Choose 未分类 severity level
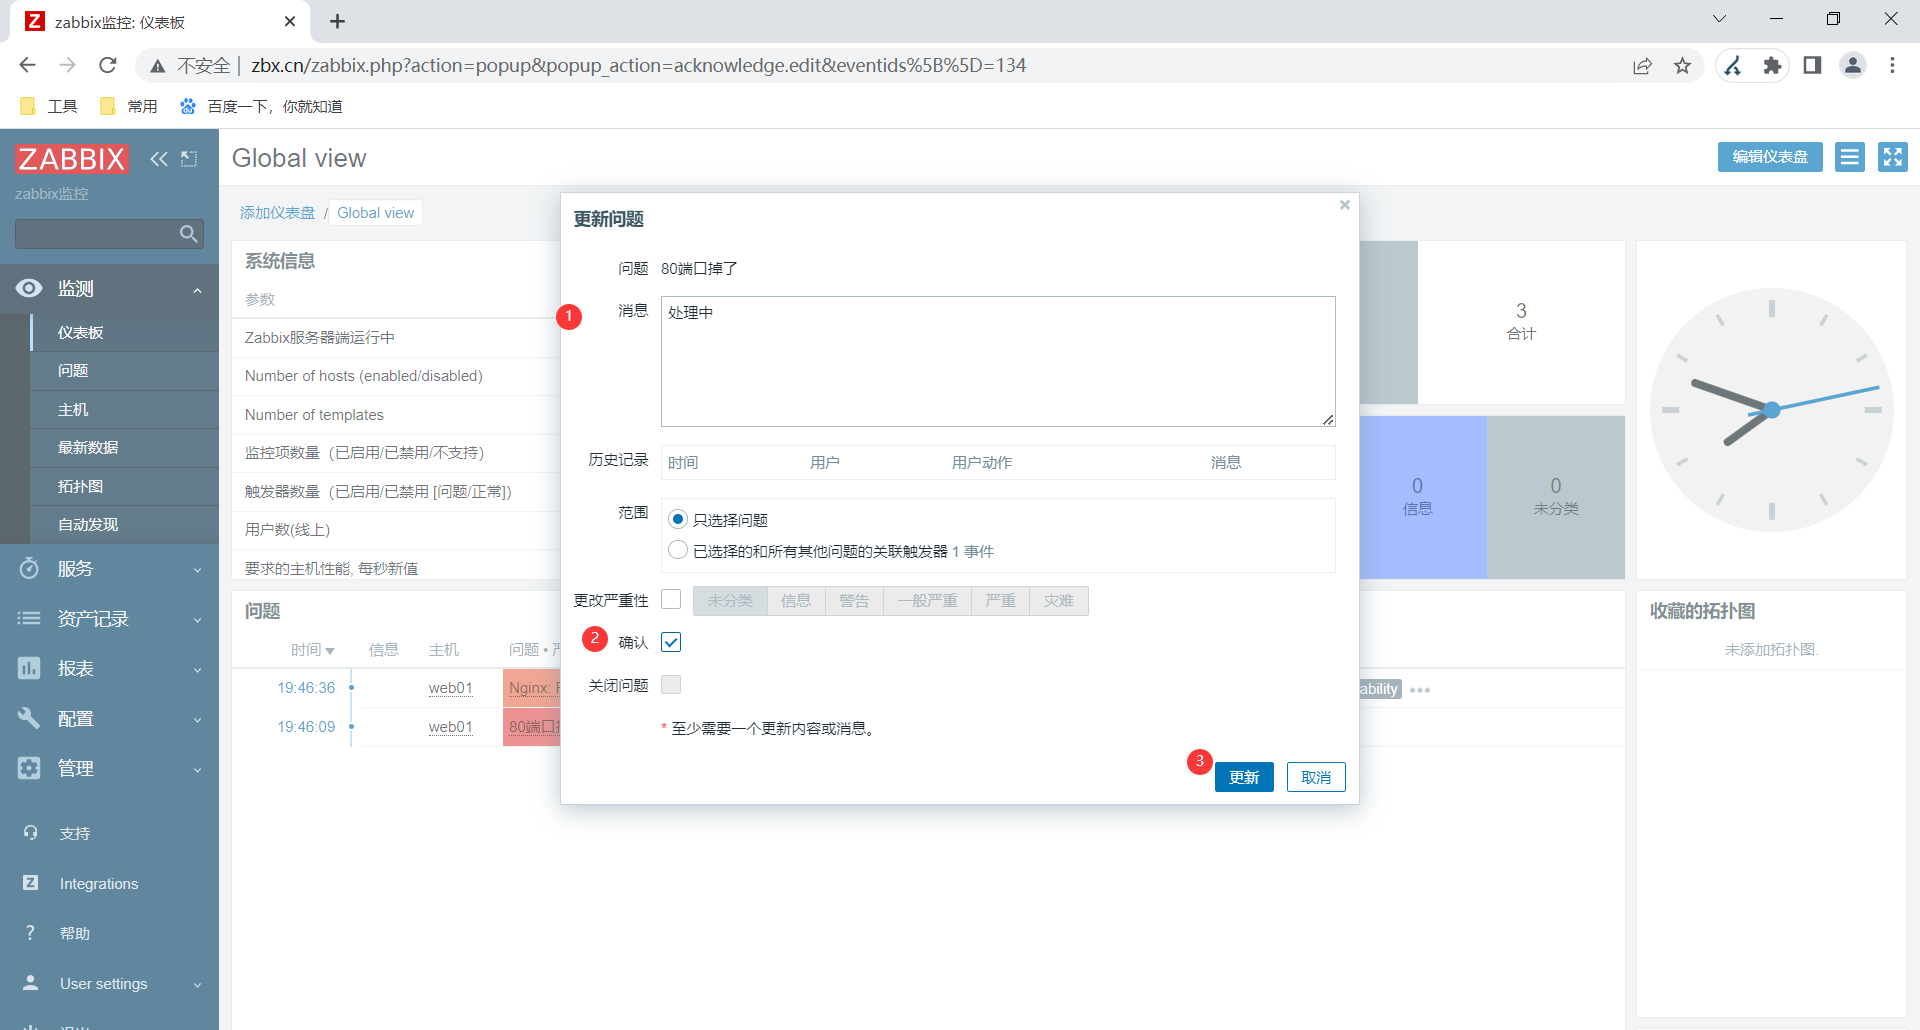Image resolution: width=1920 pixels, height=1030 pixels. (730, 600)
